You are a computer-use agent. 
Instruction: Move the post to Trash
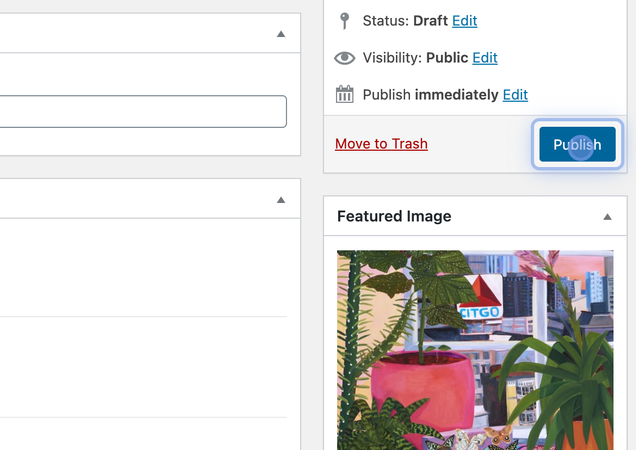(381, 144)
